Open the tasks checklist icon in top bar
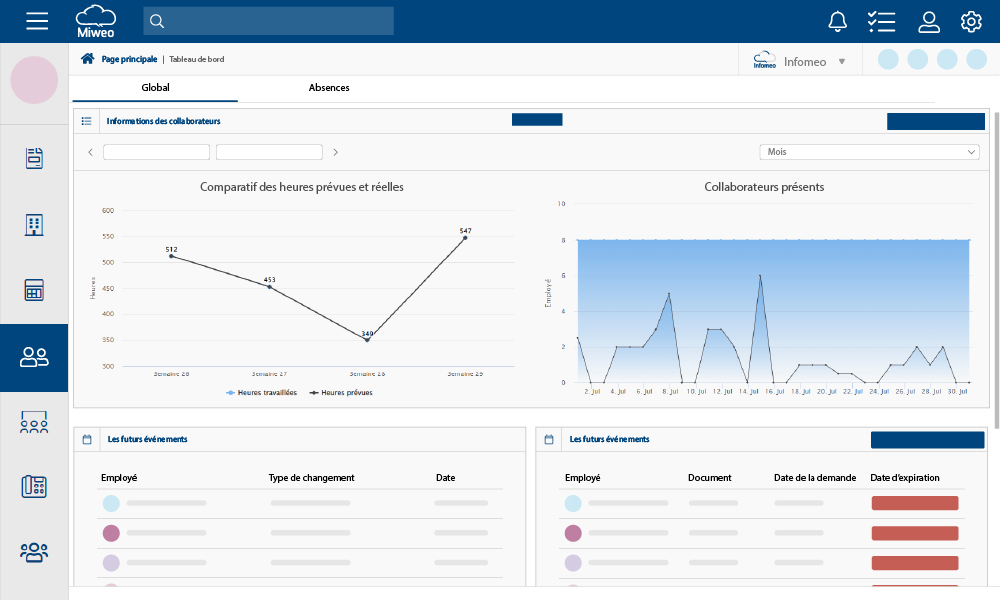The width and height of the screenshot is (1000, 600). [x=881, y=20]
